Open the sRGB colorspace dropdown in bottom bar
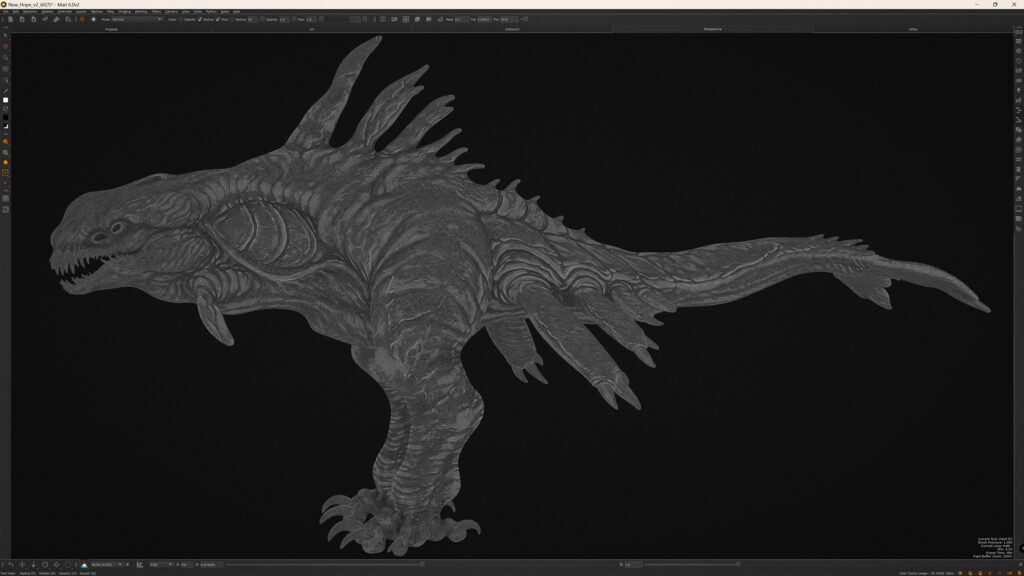This screenshot has width=1024, height=576. coord(107,565)
